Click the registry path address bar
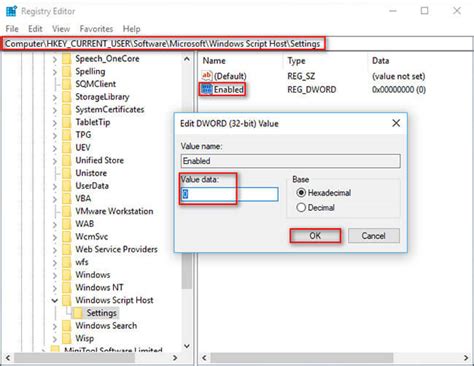 click(238, 44)
